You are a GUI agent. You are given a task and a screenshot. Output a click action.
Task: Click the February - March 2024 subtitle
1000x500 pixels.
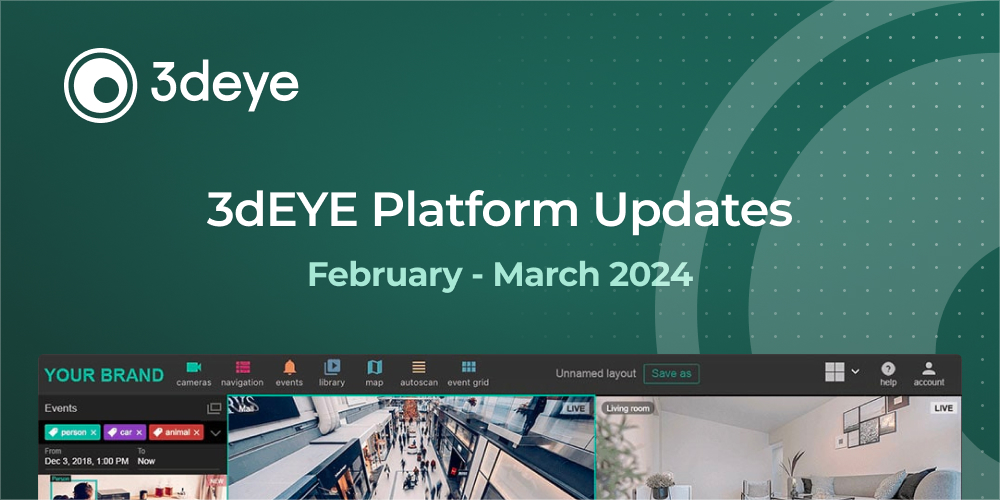(x=500, y=274)
